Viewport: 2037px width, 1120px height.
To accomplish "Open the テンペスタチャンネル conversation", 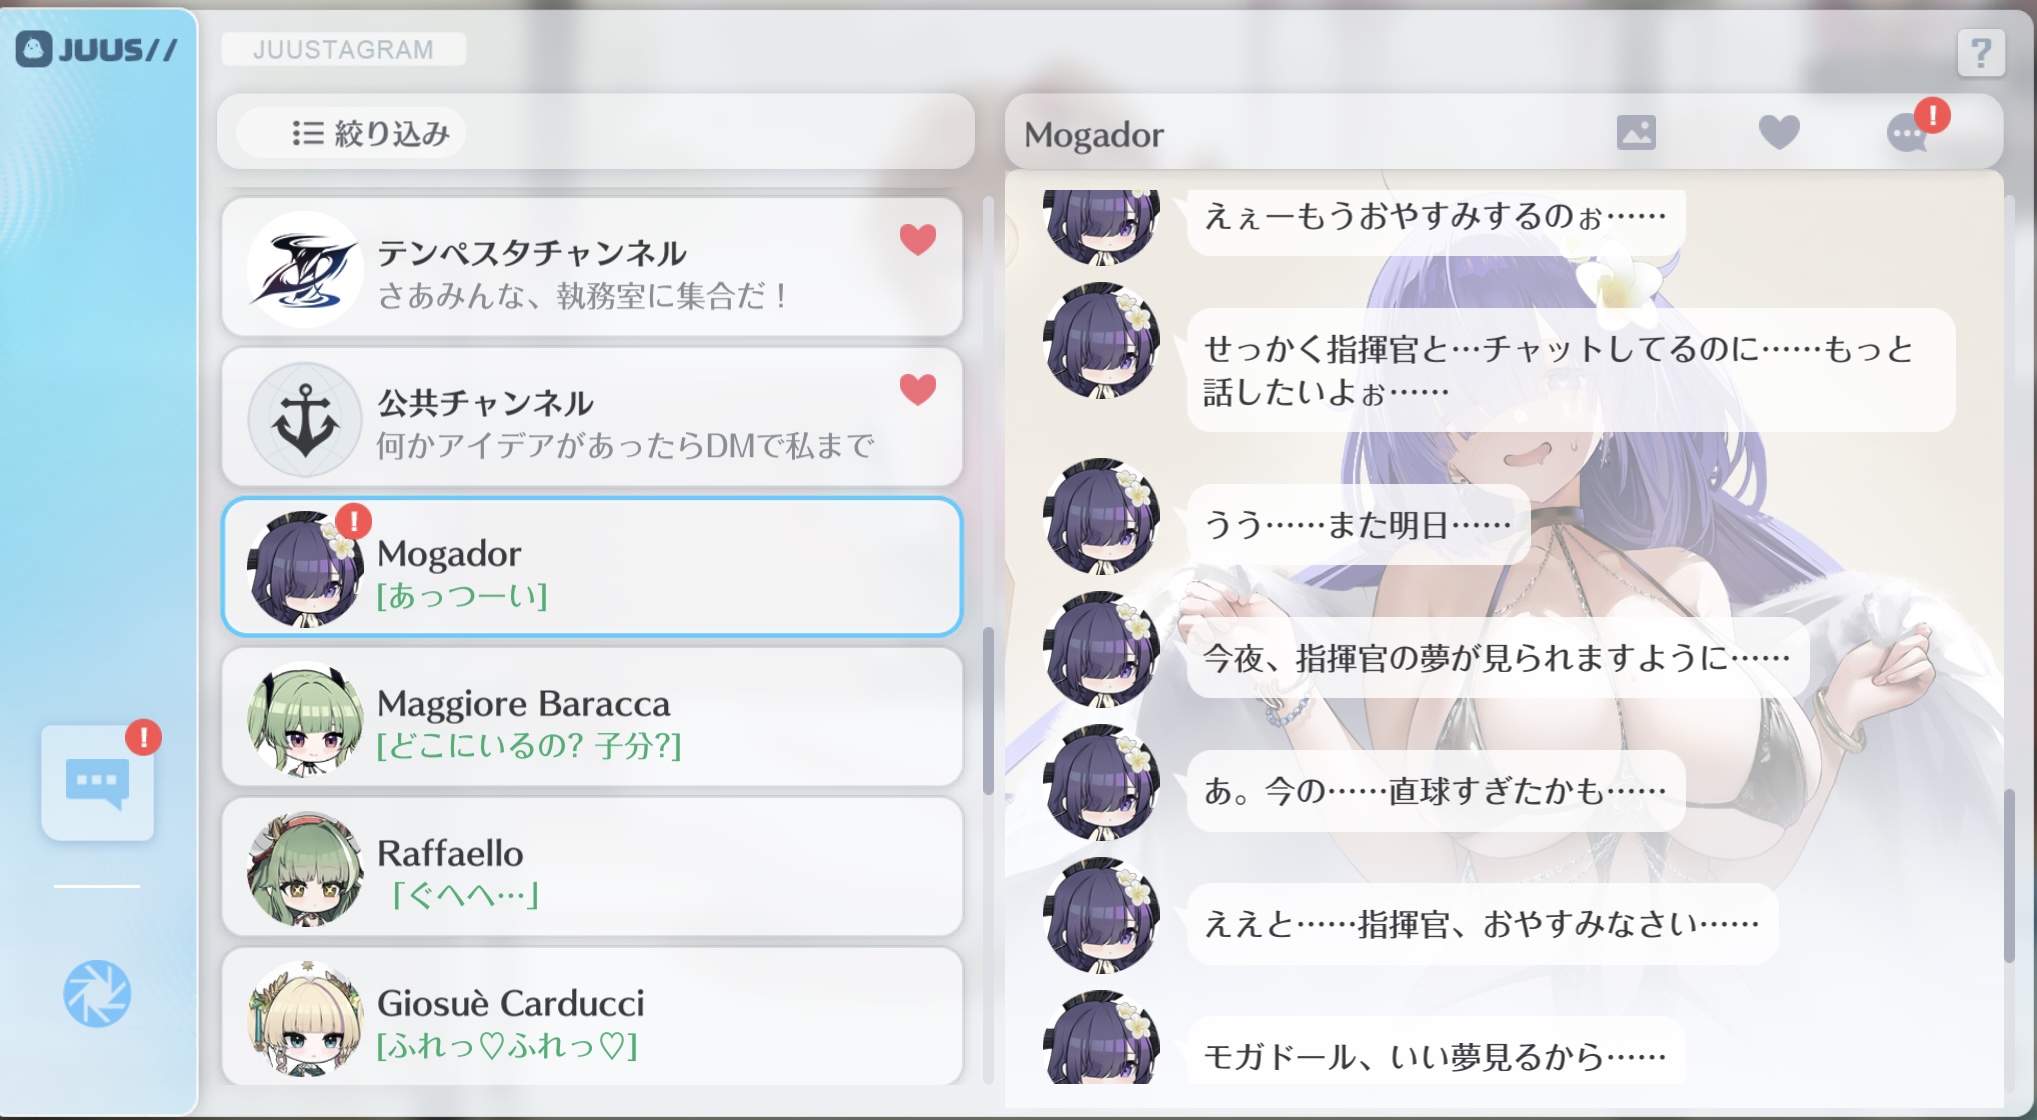I will (x=592, y=267).
